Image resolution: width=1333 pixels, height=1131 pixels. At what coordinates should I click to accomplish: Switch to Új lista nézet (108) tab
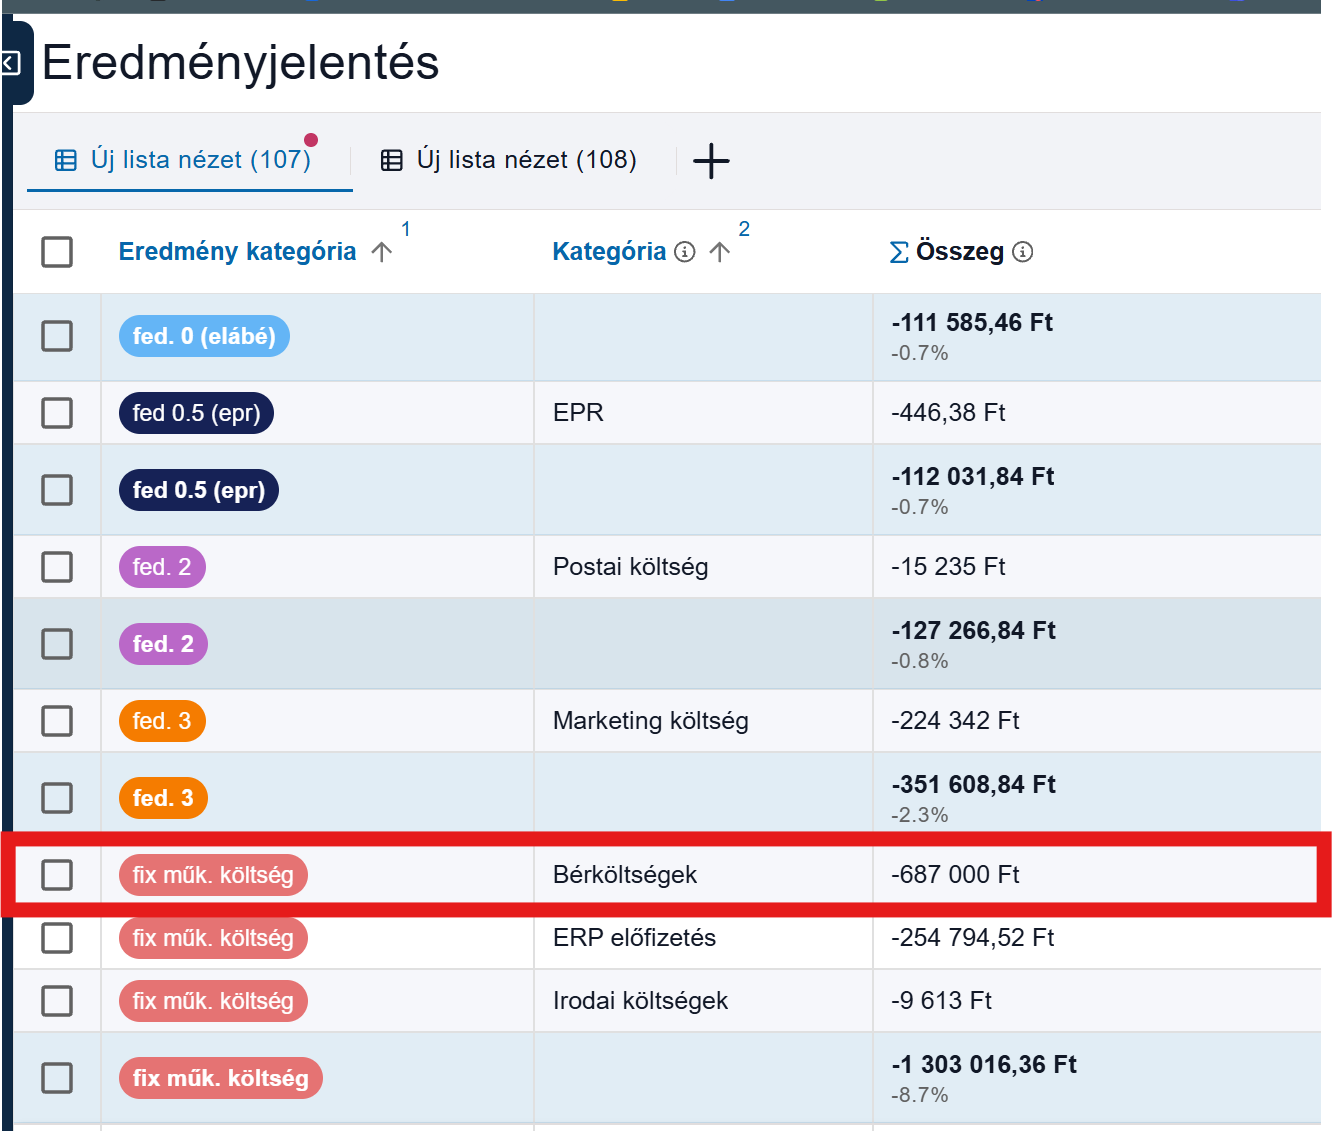[x=510, y=160]
